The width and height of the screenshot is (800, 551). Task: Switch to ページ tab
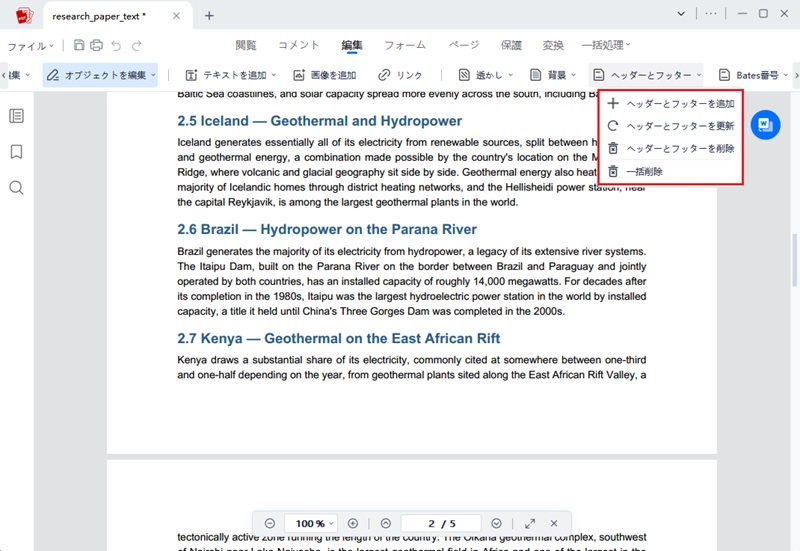(464, 45)
